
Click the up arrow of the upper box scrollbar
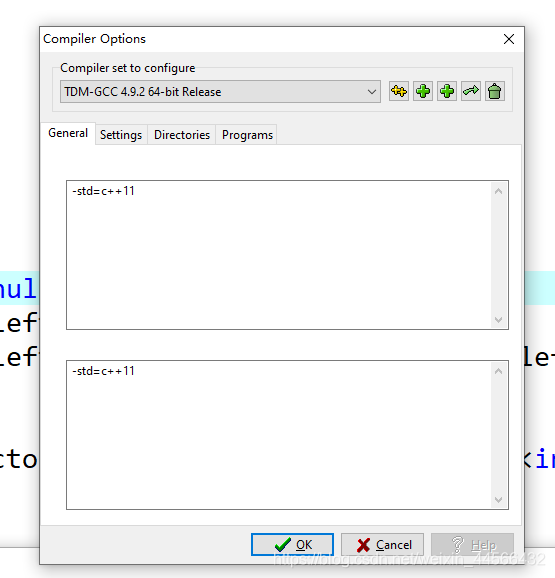coord(499,191)
